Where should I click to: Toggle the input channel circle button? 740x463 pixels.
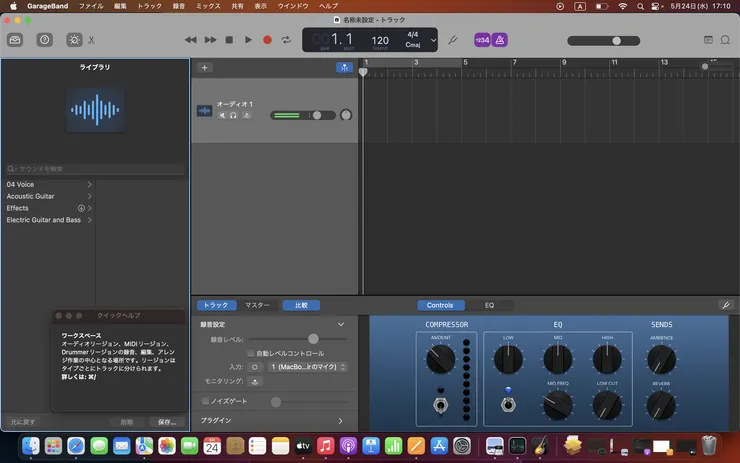[255, 367]
